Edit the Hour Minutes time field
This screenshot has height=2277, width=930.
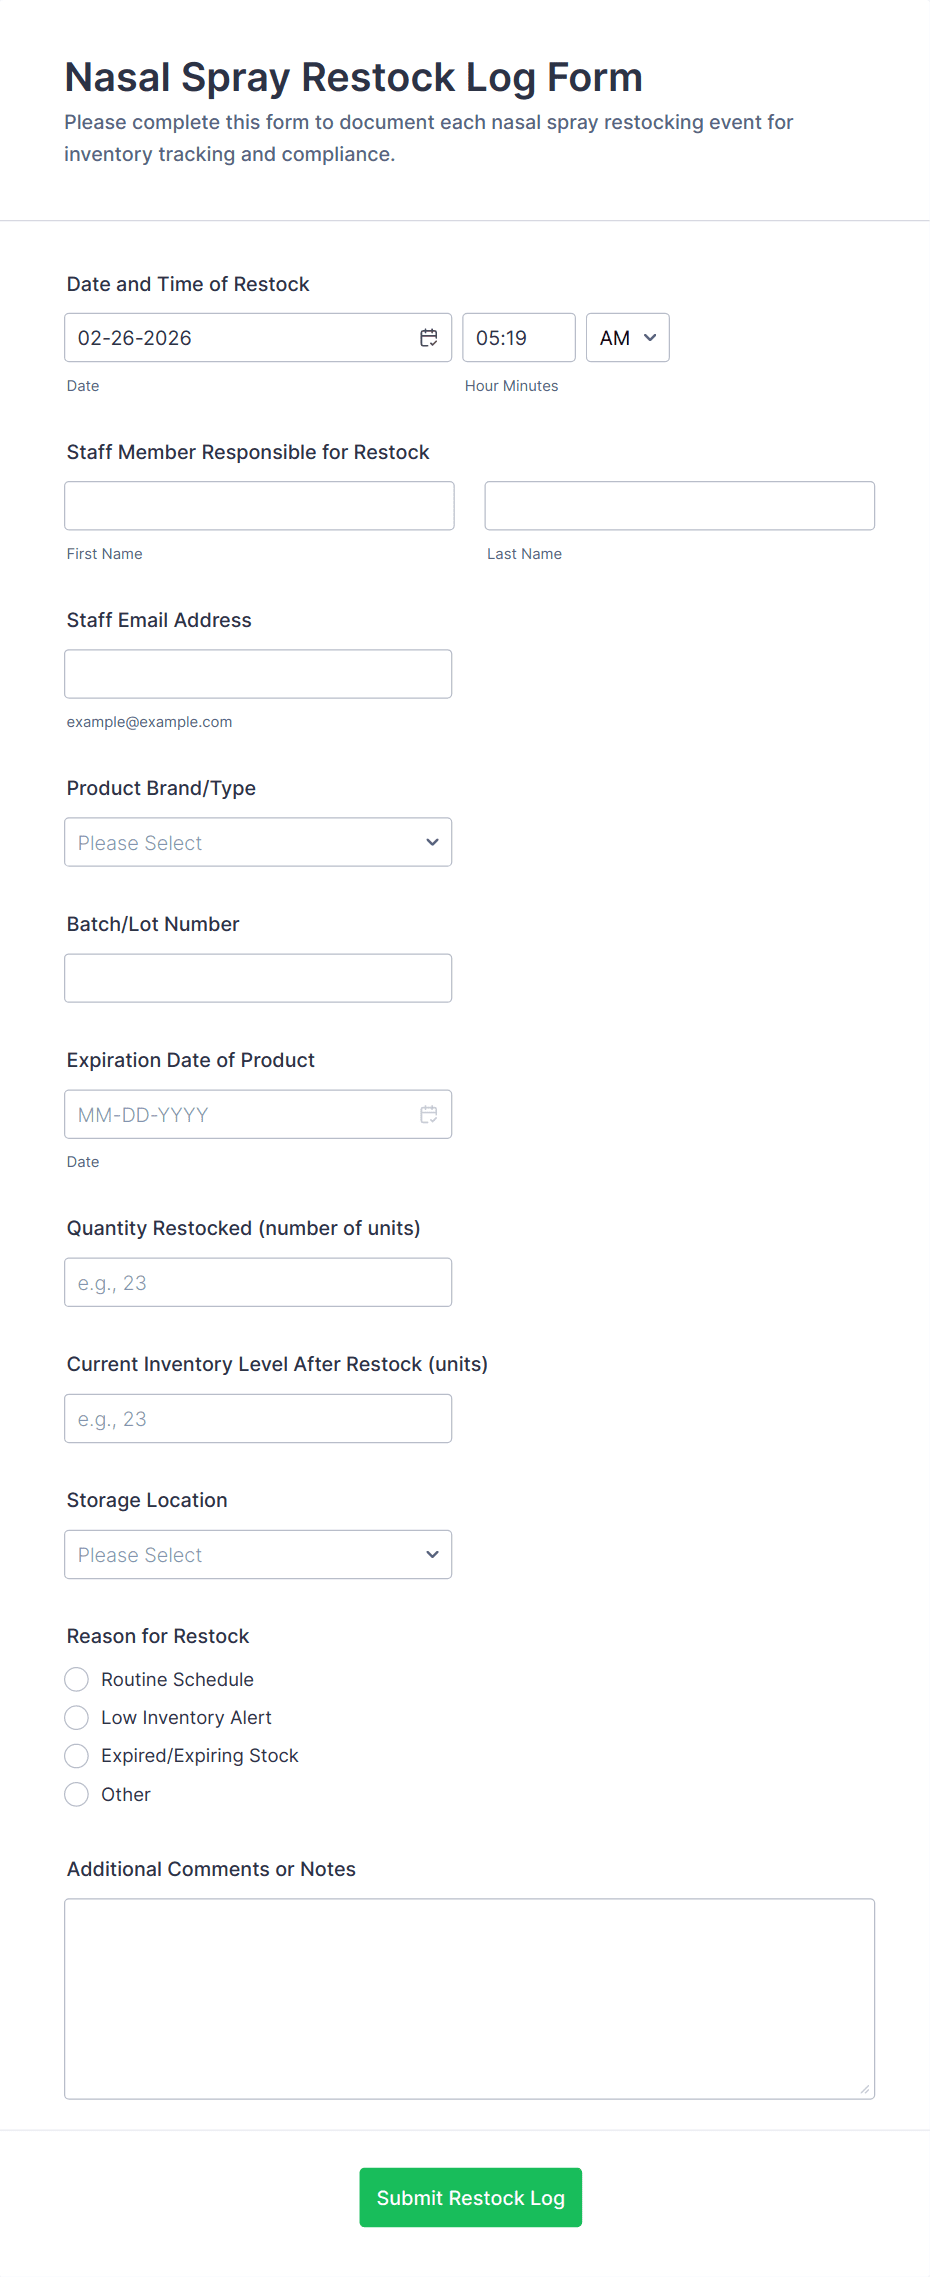click(518, 338)
